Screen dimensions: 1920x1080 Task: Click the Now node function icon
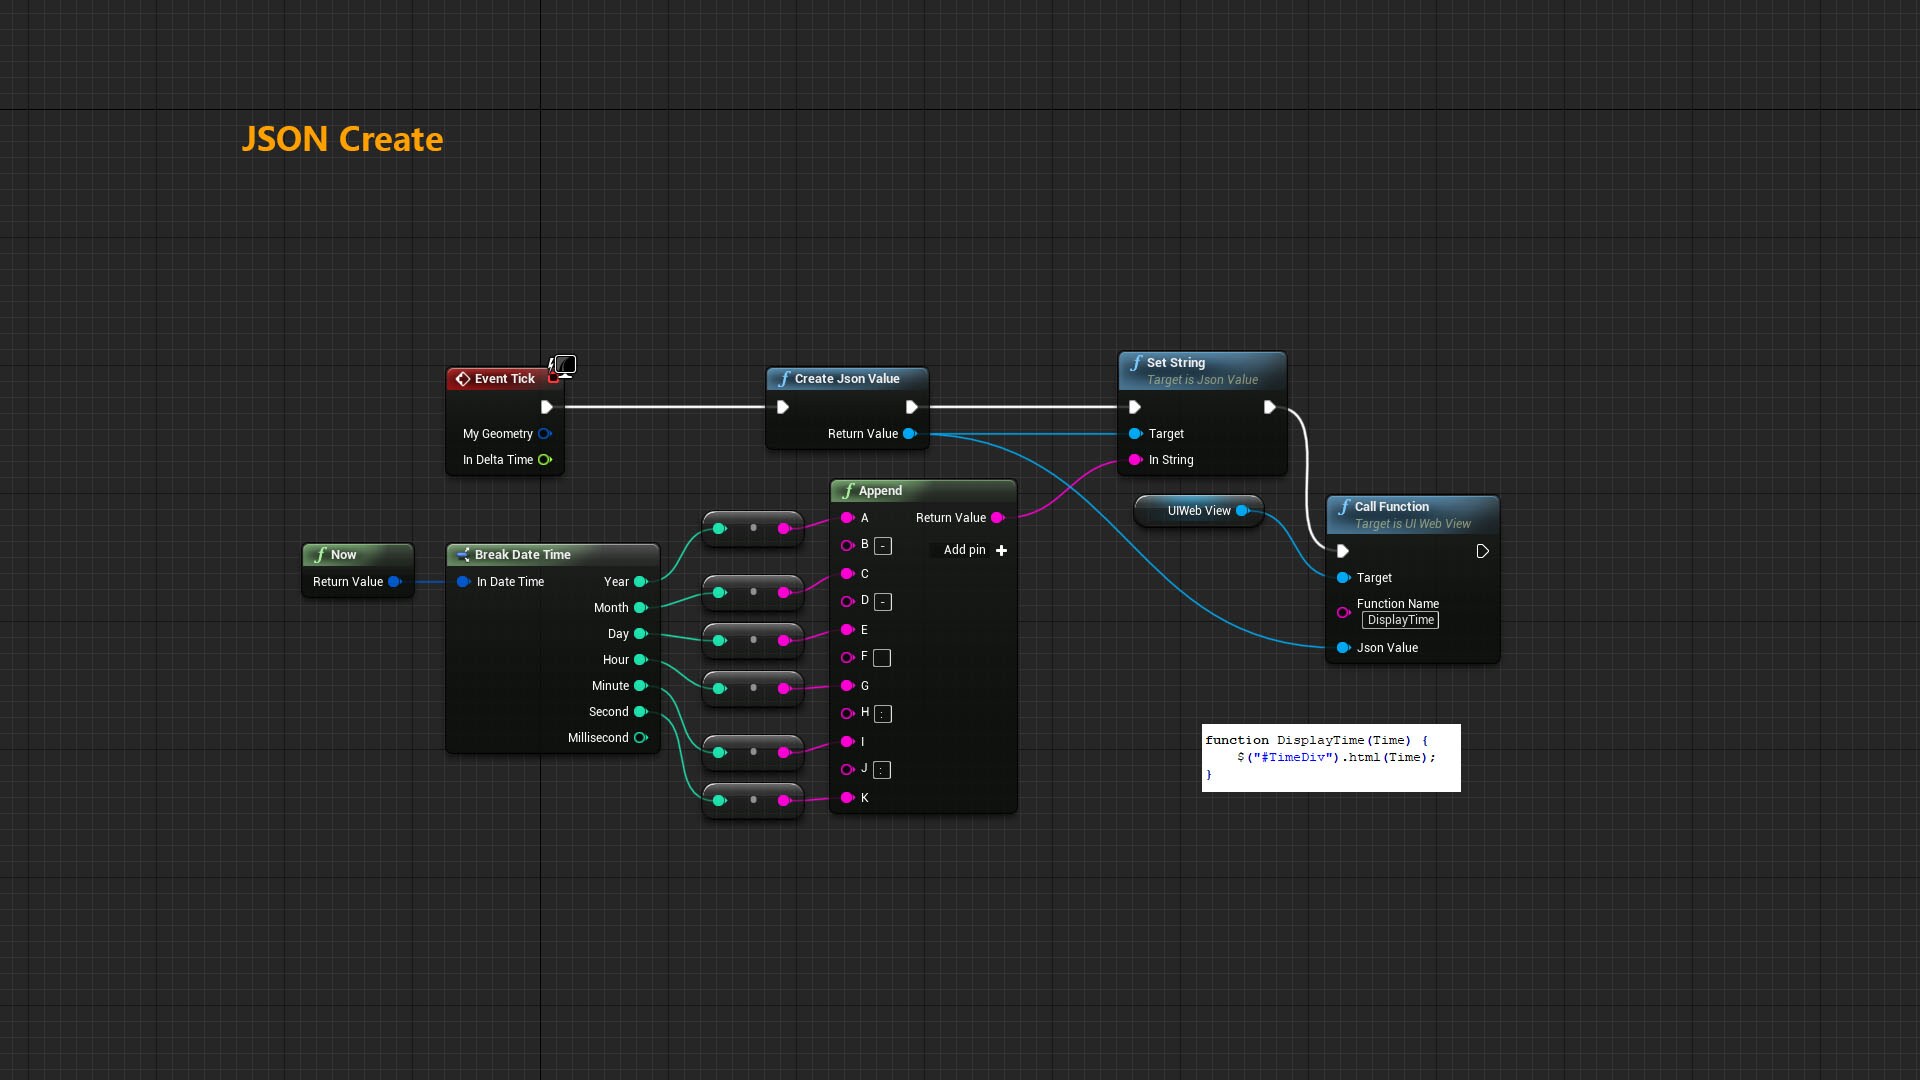pos(321,555)
